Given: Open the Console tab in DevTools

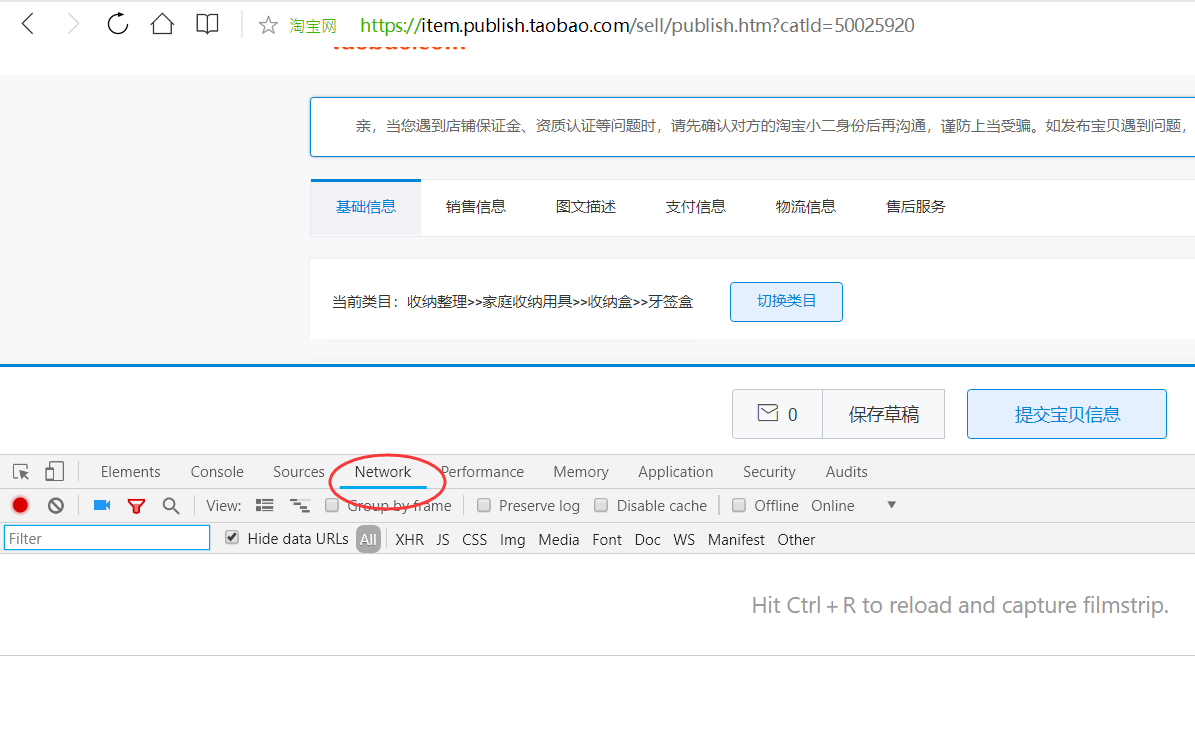Looking at the screenshot, I should [x=217, y=472].
